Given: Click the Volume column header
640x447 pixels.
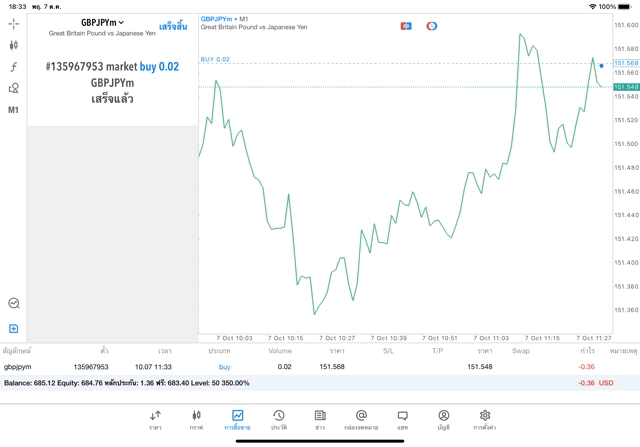Looking at the screenshot, I should pos(280,351).
